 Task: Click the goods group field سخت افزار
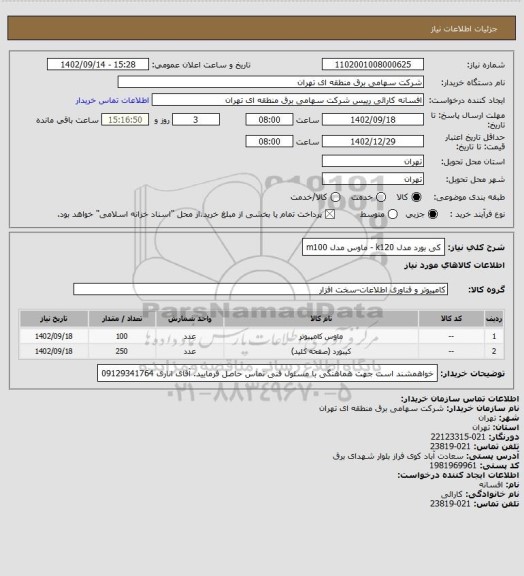260,289
